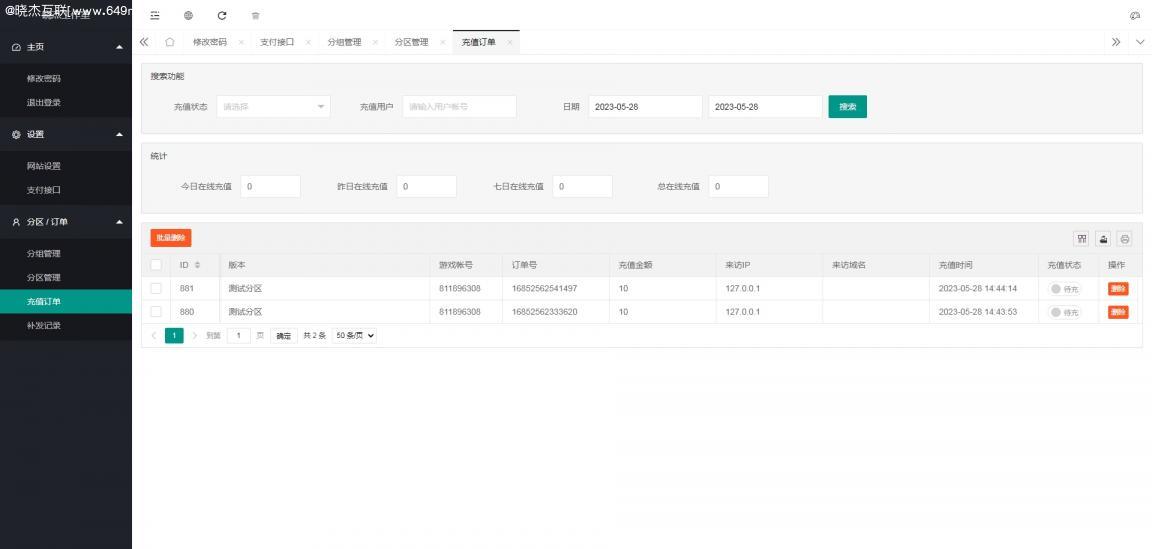
Task: Close the 分区管理 tab
Action: pos(442,43)
